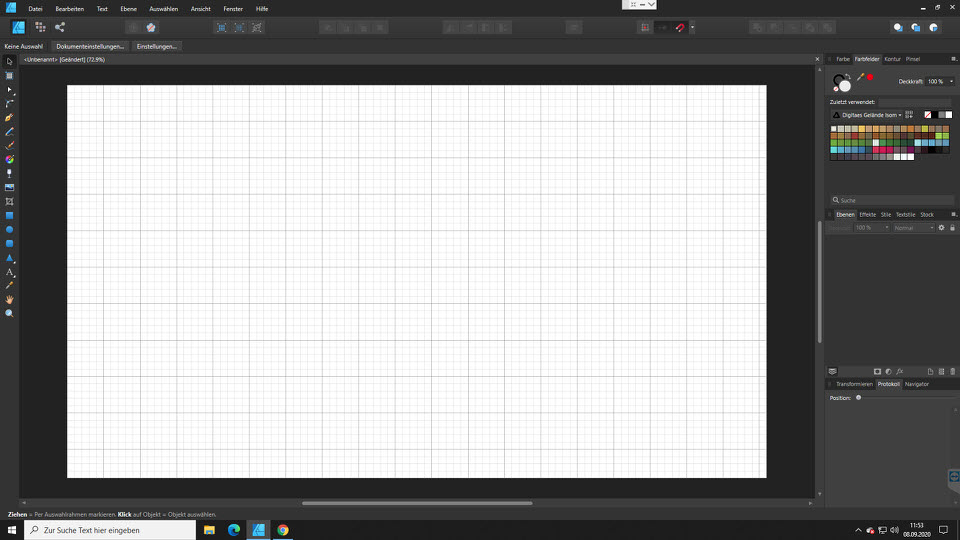Select the Node tool
Screen dimensions: 960x540
[9, 89]
